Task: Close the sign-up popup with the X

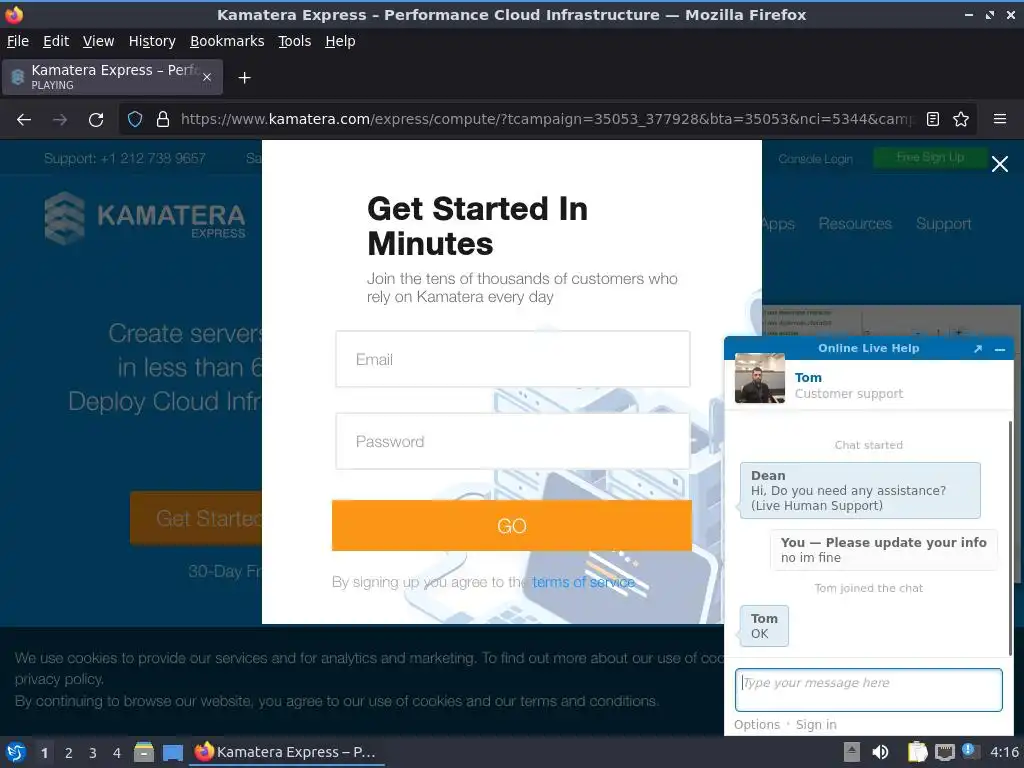Action: [1000, 164]
